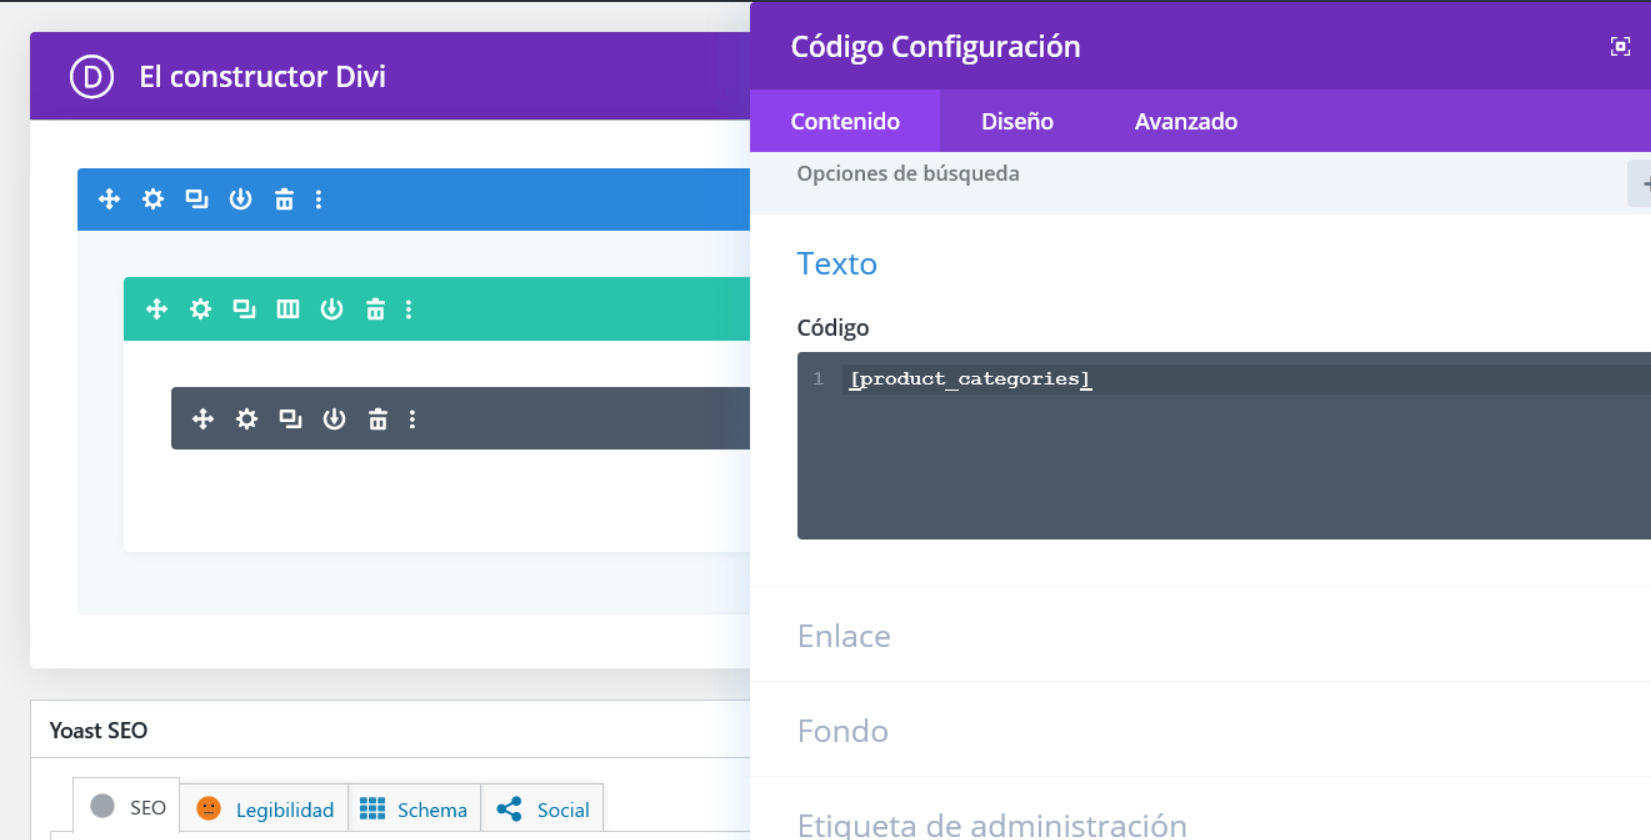The height and width of the screenshot is (840, 1651).
Task: Move the blue section with its move icon
Action: 109,199
